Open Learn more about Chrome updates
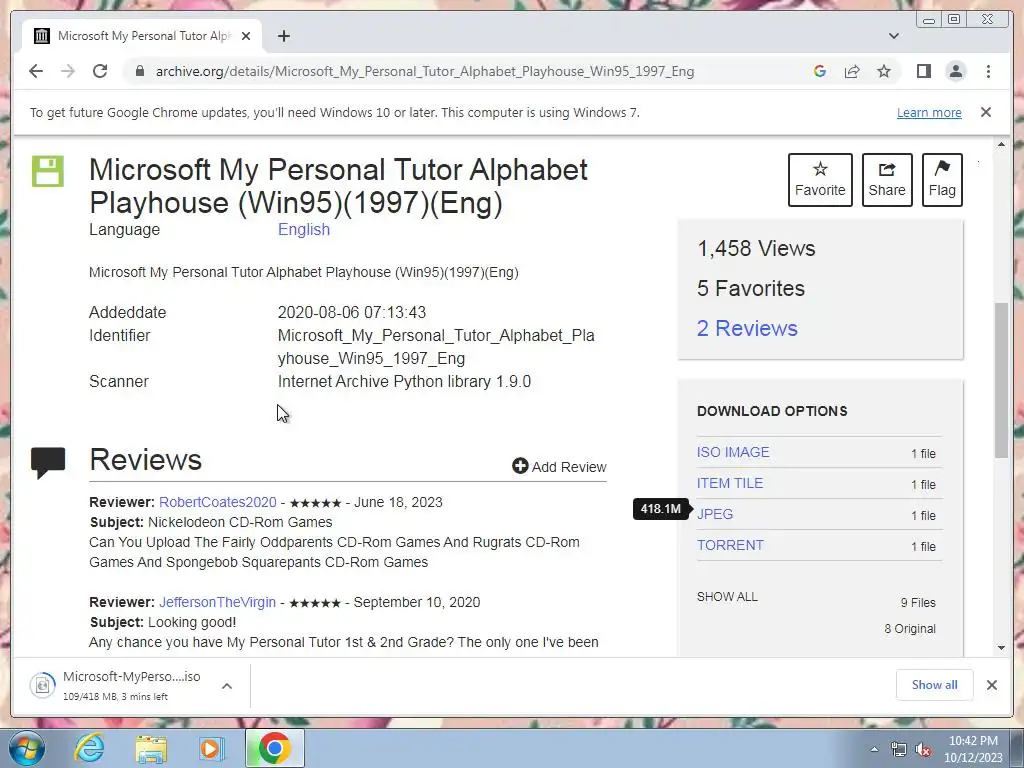The width and height of the screenshot is (1024, 768). pyautogui.click(x=929, y=112)
